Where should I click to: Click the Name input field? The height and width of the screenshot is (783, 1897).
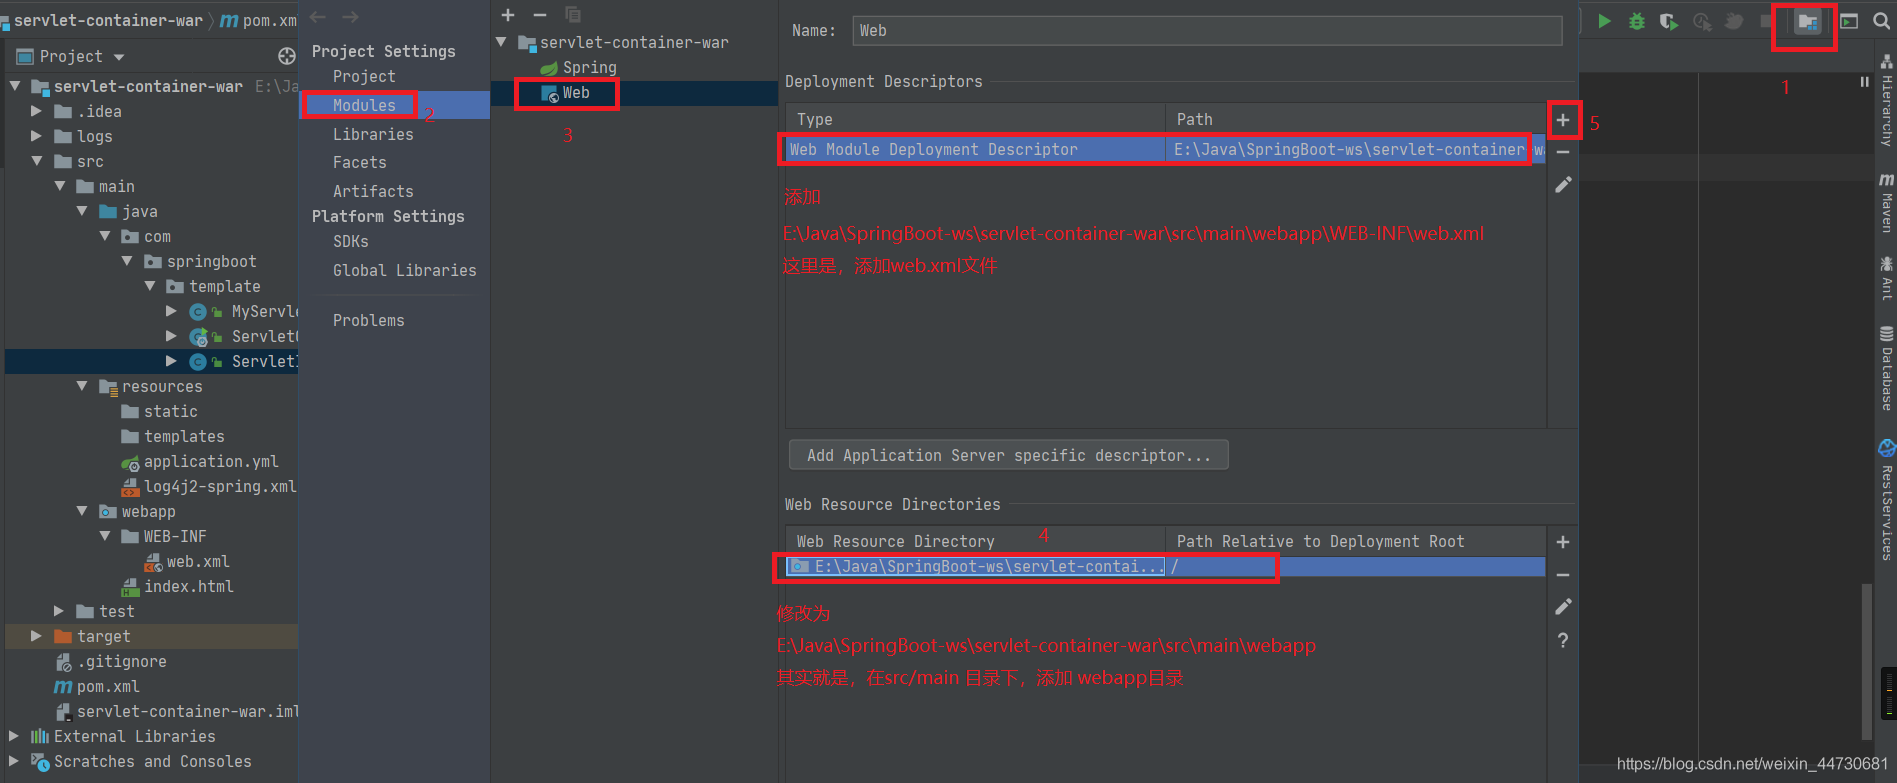point(1207,31)
